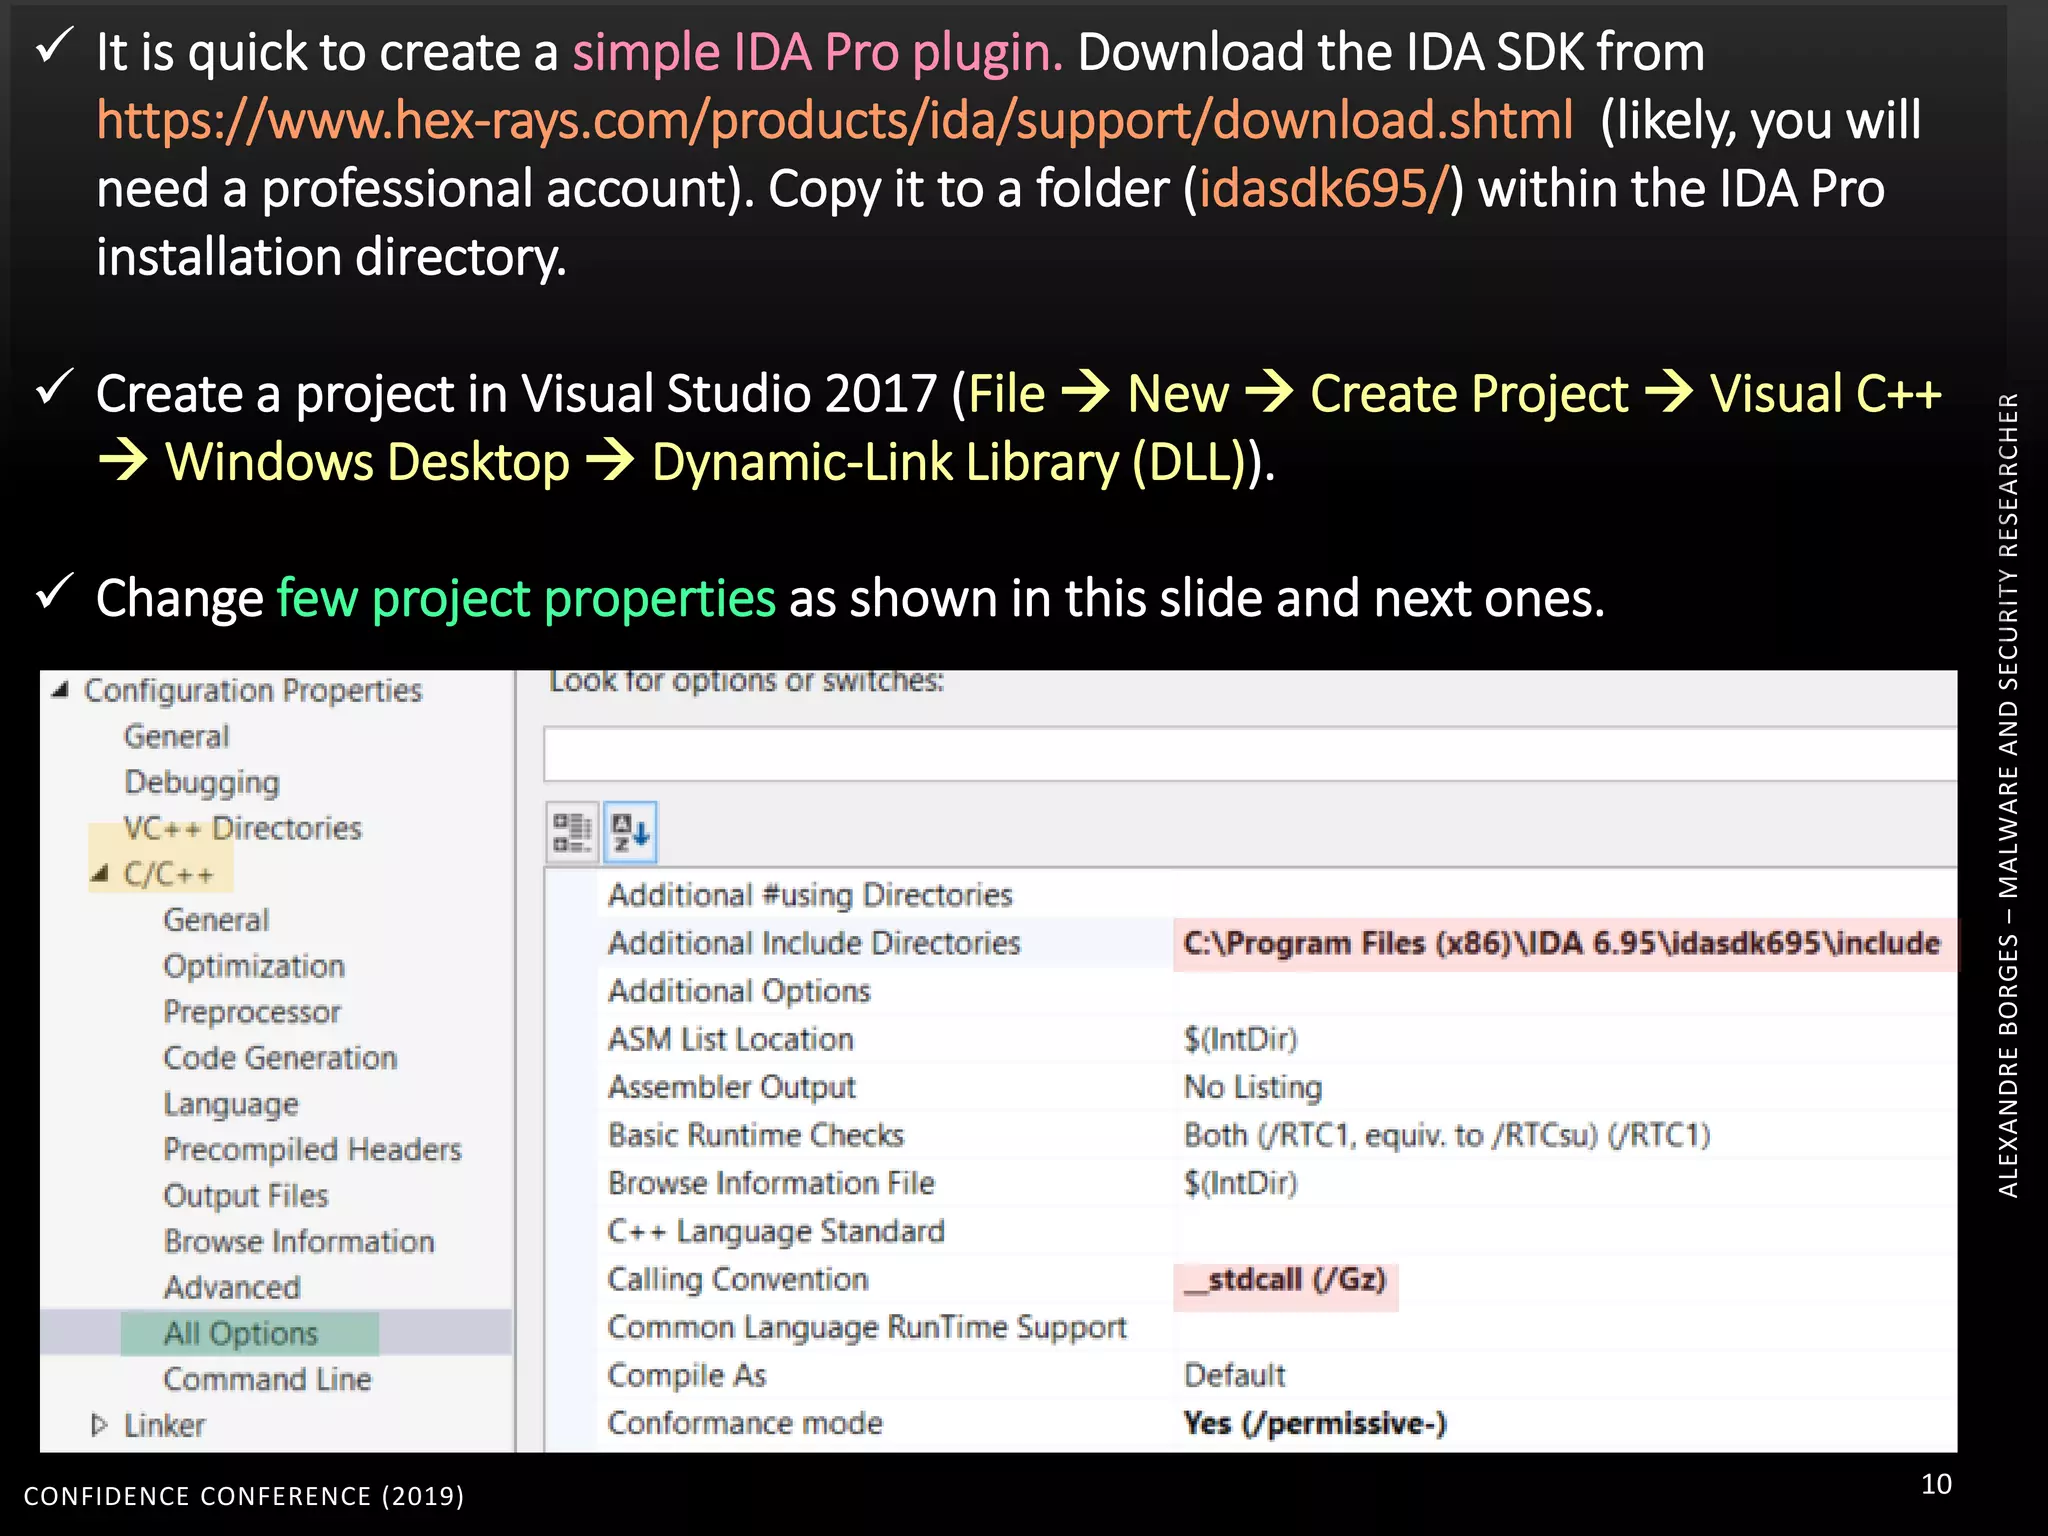Select General under C/C++

tap(216, 920)
